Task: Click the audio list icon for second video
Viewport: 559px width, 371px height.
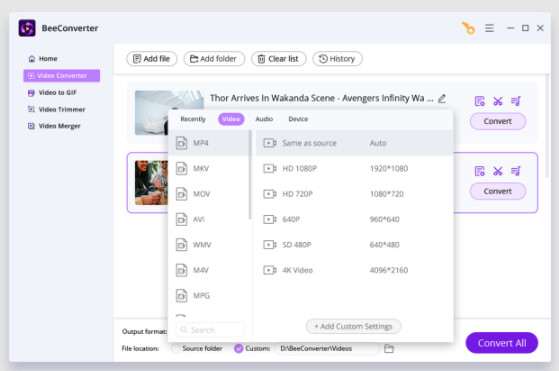Action: pyautogui.click(x=516, y=171)
